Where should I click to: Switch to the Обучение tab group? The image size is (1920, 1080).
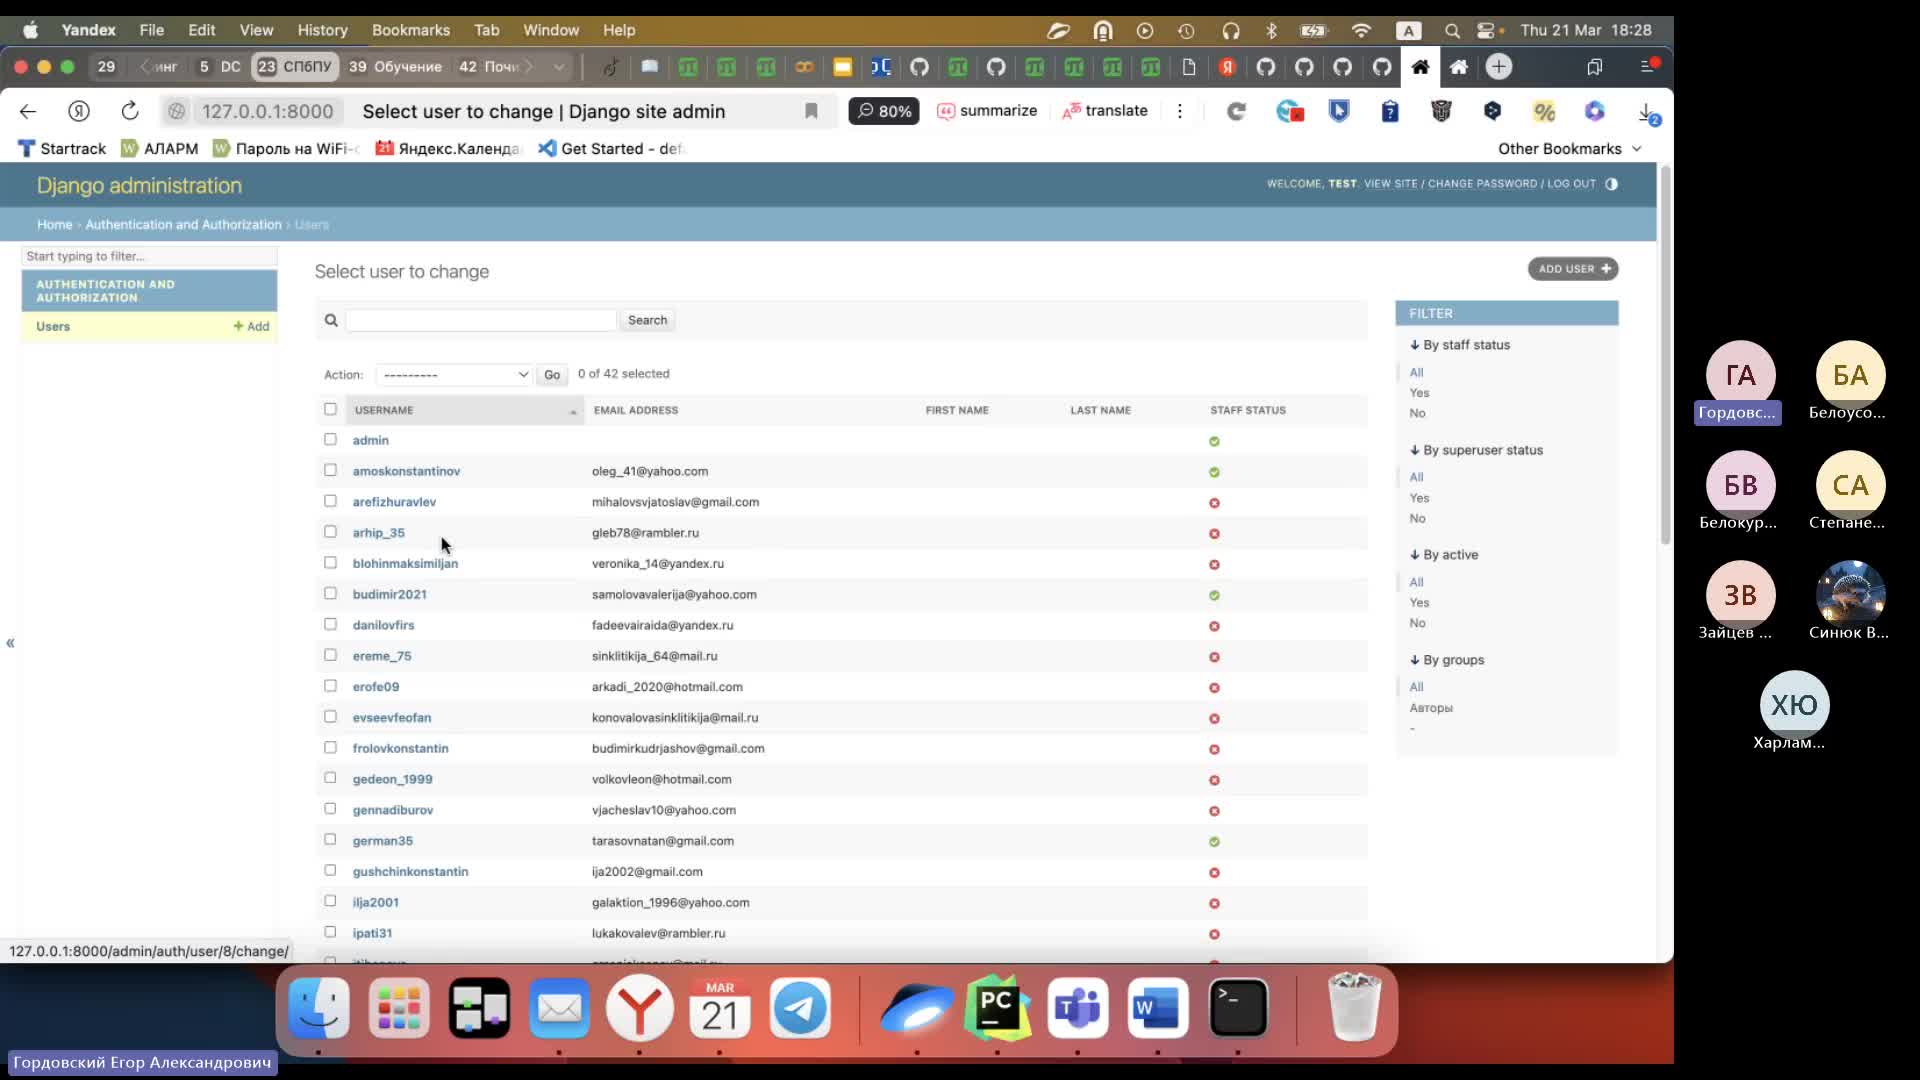[395, 67]
